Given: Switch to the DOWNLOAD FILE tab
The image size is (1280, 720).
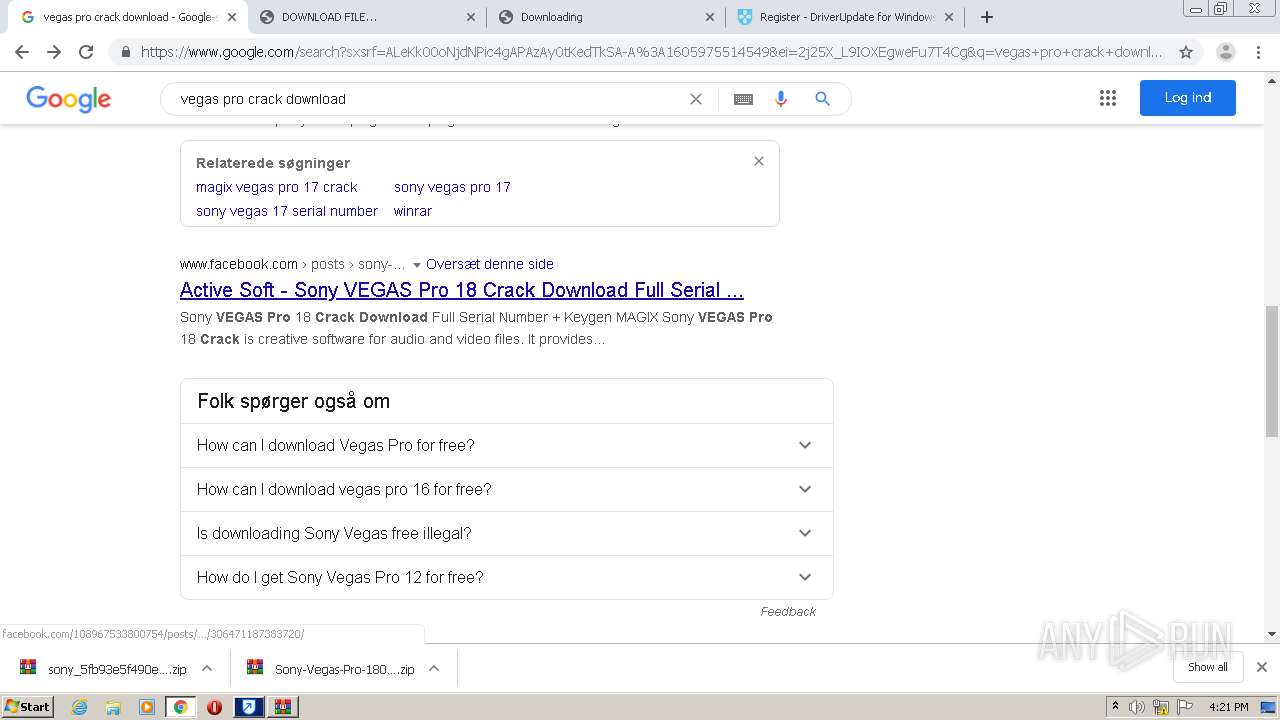Looking at the screenshot, I should pos(365,17).
